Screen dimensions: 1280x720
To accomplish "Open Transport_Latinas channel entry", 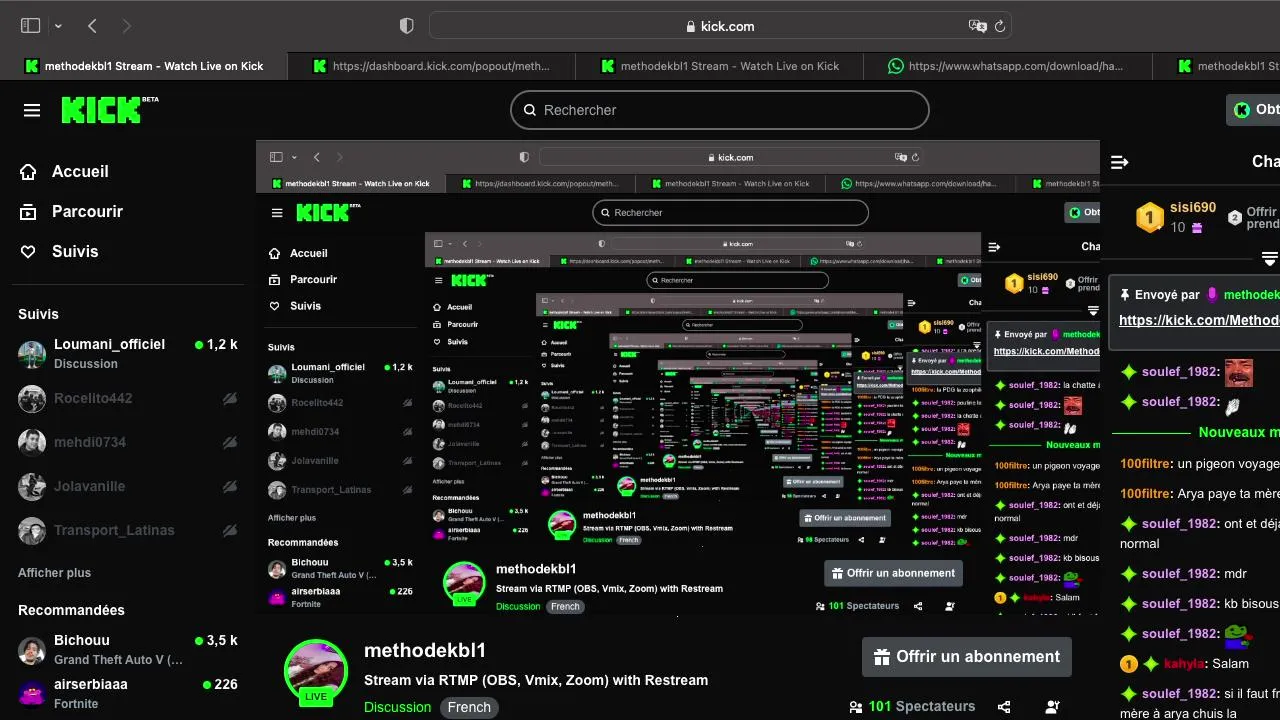I will (x=128, y=530).
